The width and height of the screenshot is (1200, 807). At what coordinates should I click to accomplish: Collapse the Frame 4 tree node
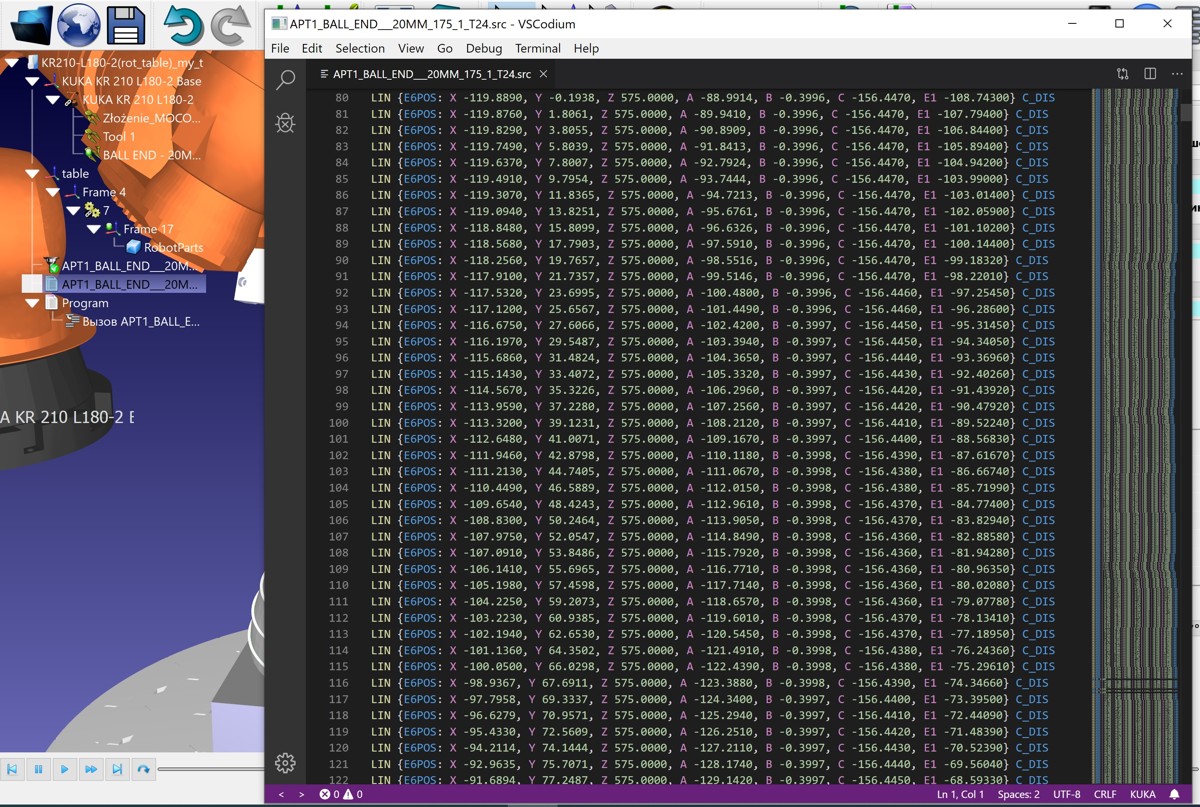click(x=53, y=192)
